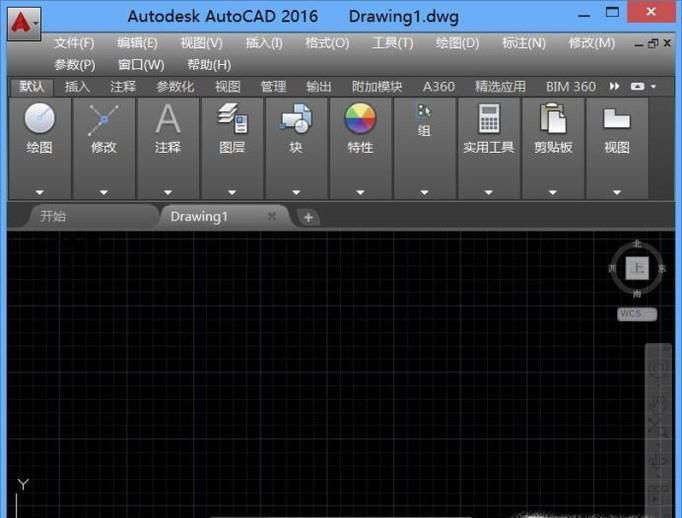
Task: Switch to the 插入 ribbon tab
Action: tap(77, 87)
